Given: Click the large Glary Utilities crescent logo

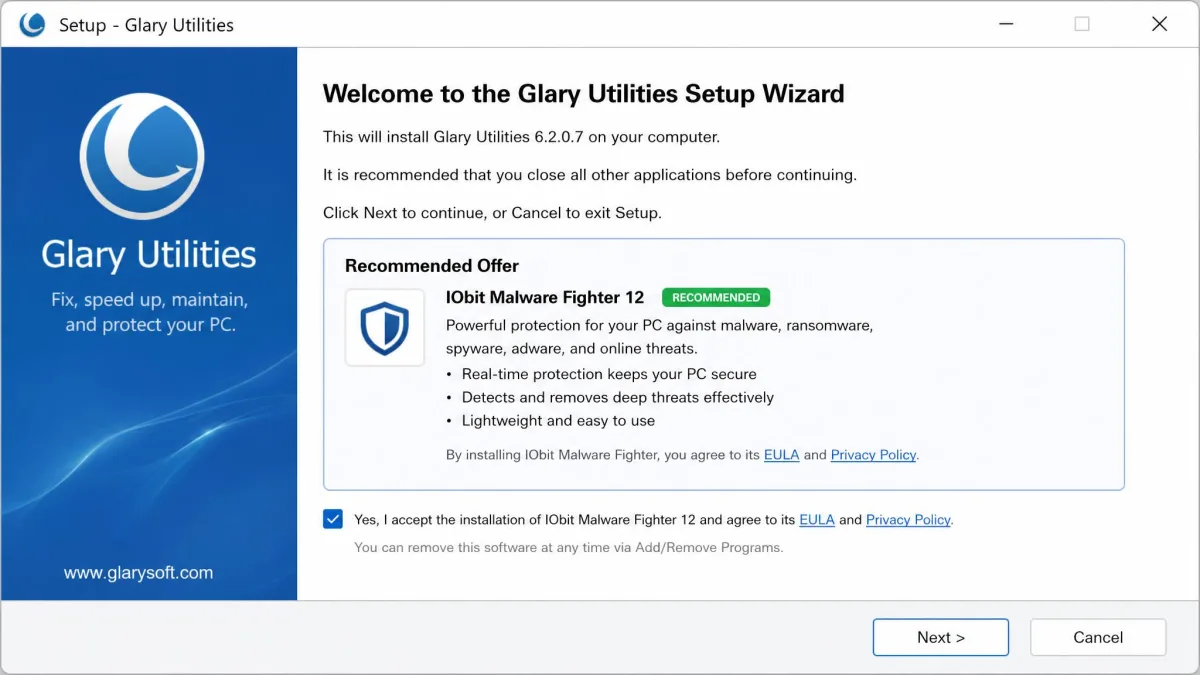Looking at the screenshot, I should pyautogui.click(x=142, y=157).
